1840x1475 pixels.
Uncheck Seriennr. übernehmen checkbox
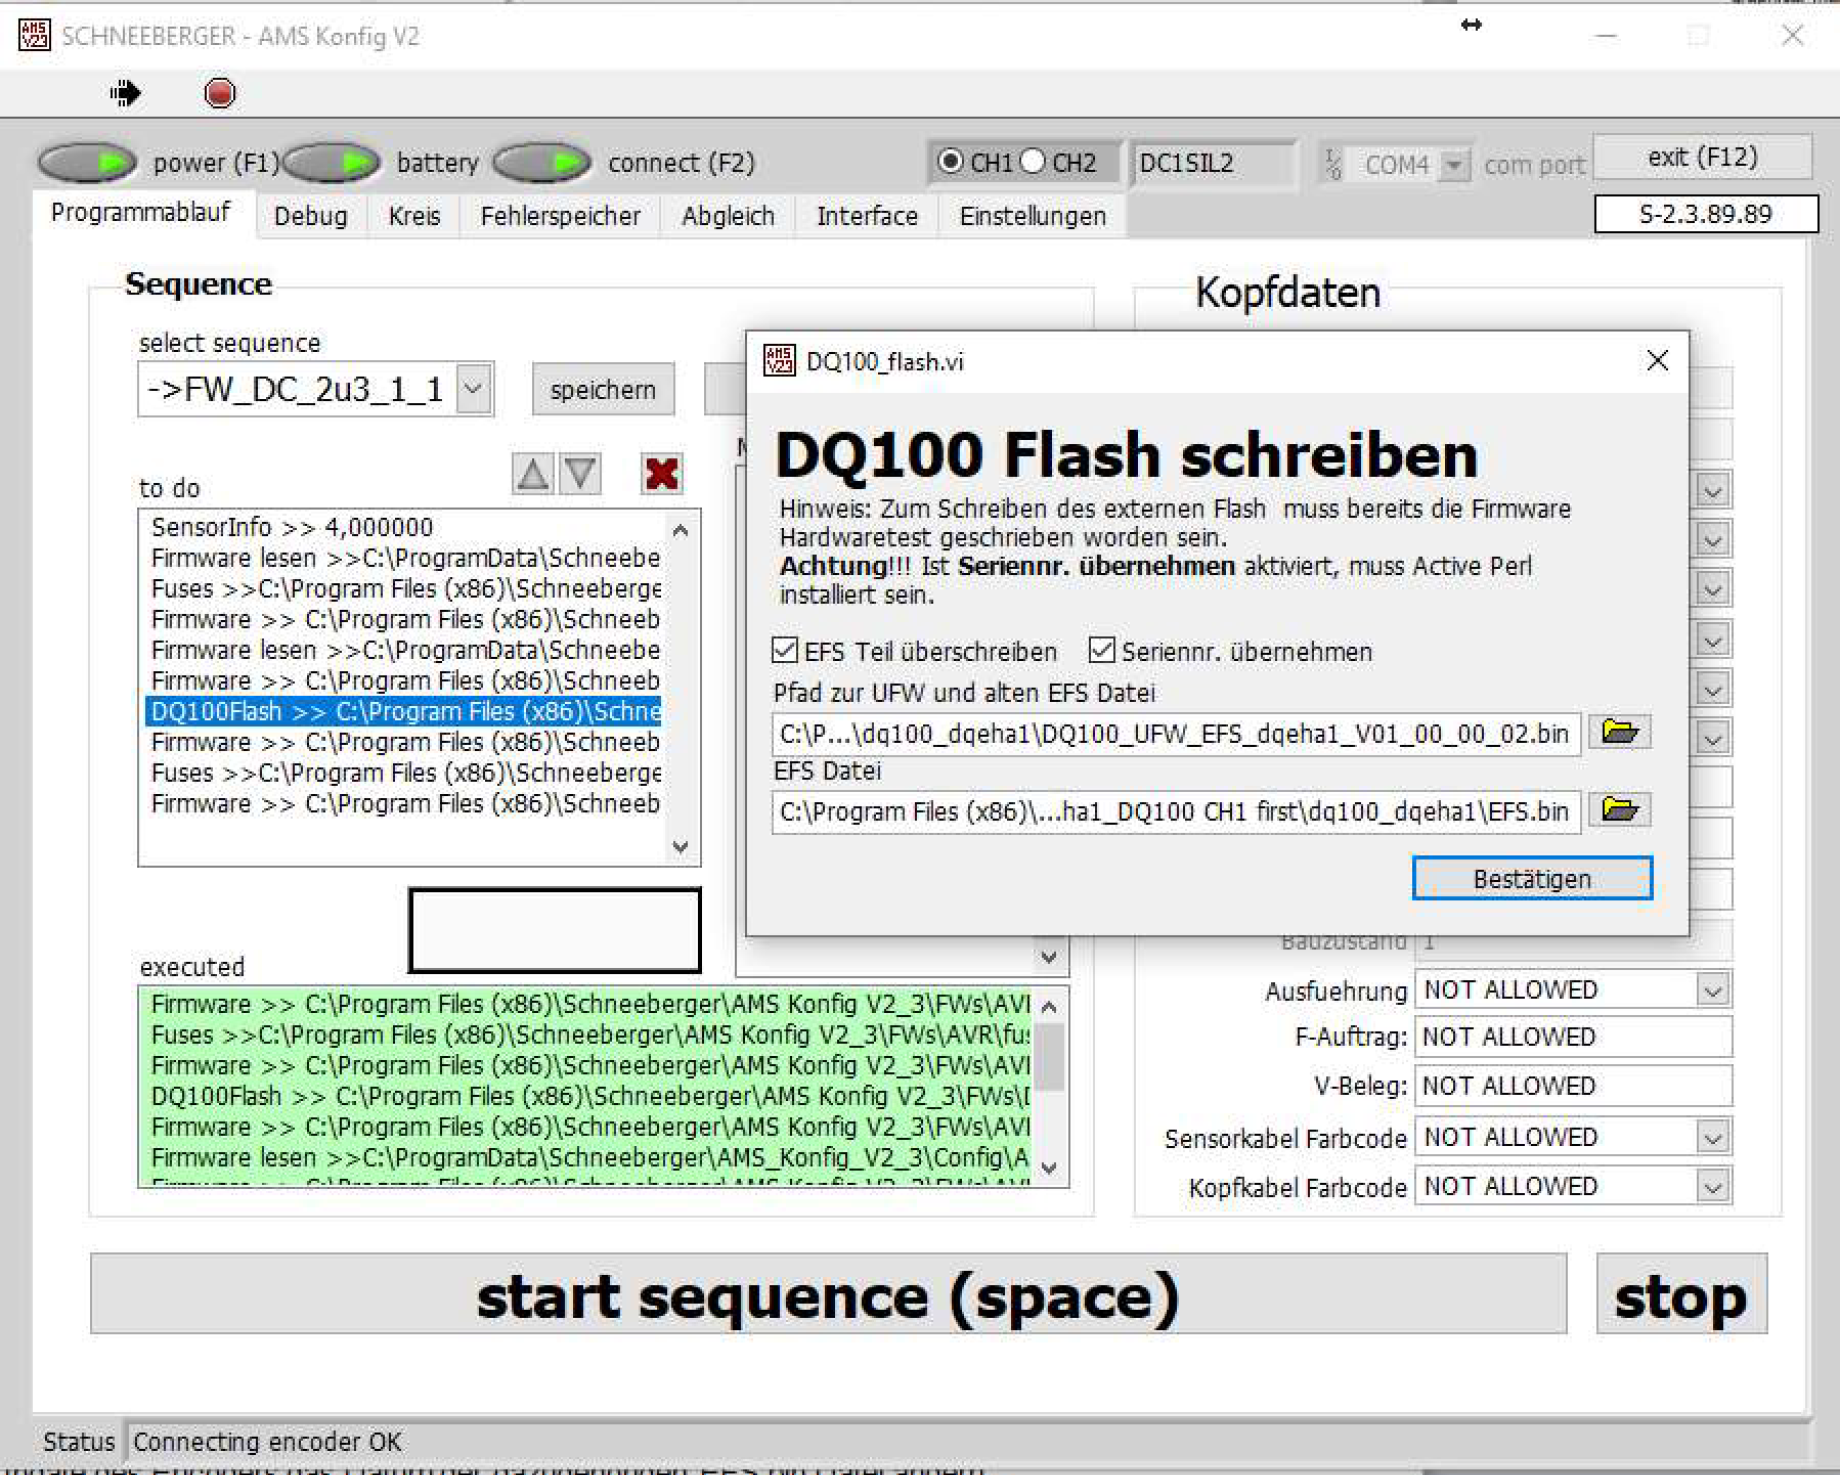pyautogui.click(x=1102, y=651)
